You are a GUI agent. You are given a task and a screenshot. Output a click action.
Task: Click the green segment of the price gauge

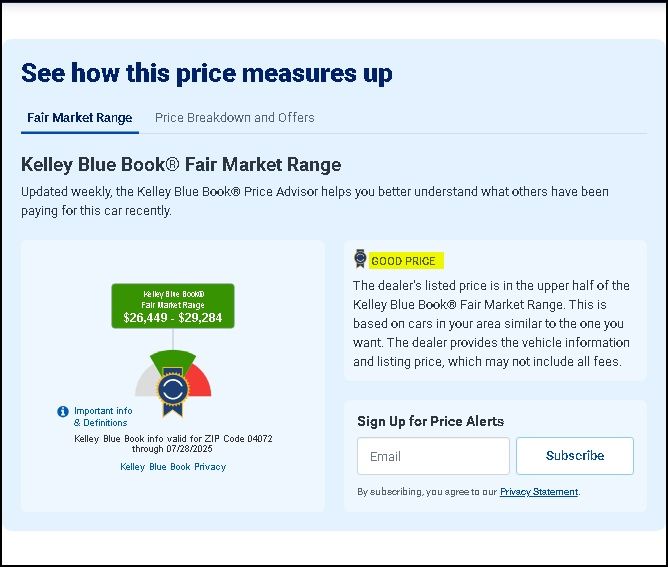tap(173, 359)
